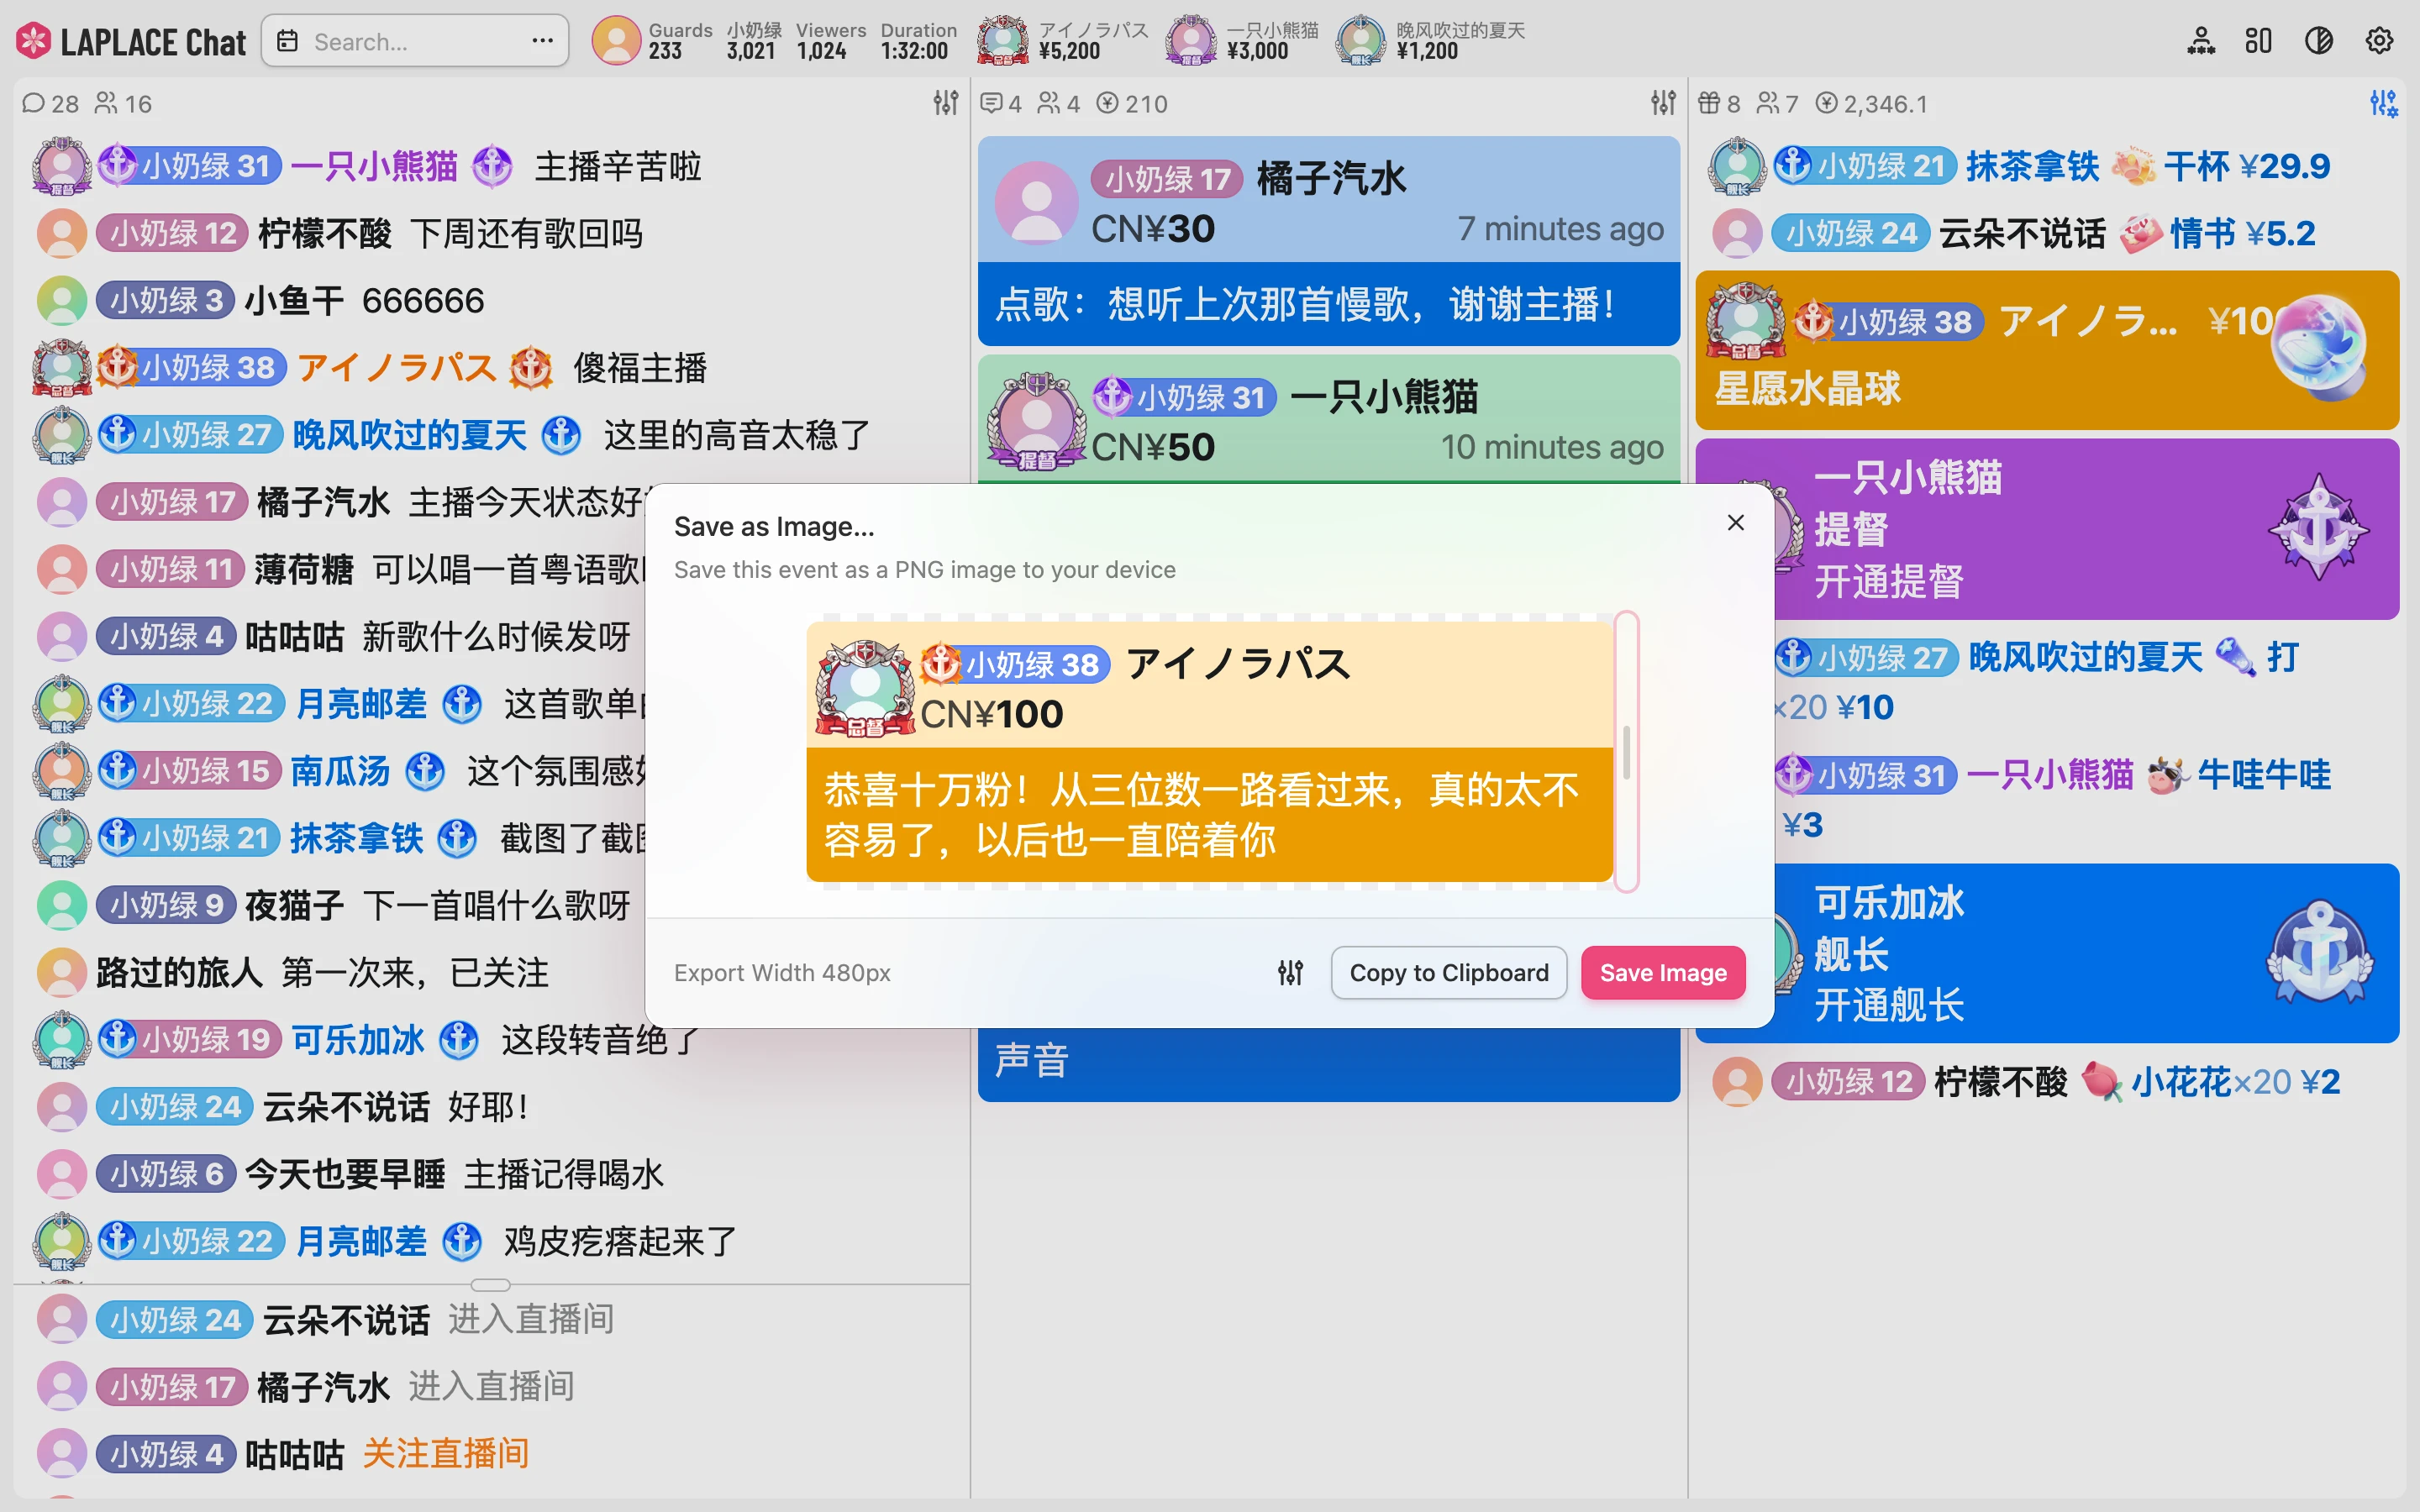Open superchat column filter sliders icon
Viewport: 2420px width, 1512px height.
[1663, 102]
